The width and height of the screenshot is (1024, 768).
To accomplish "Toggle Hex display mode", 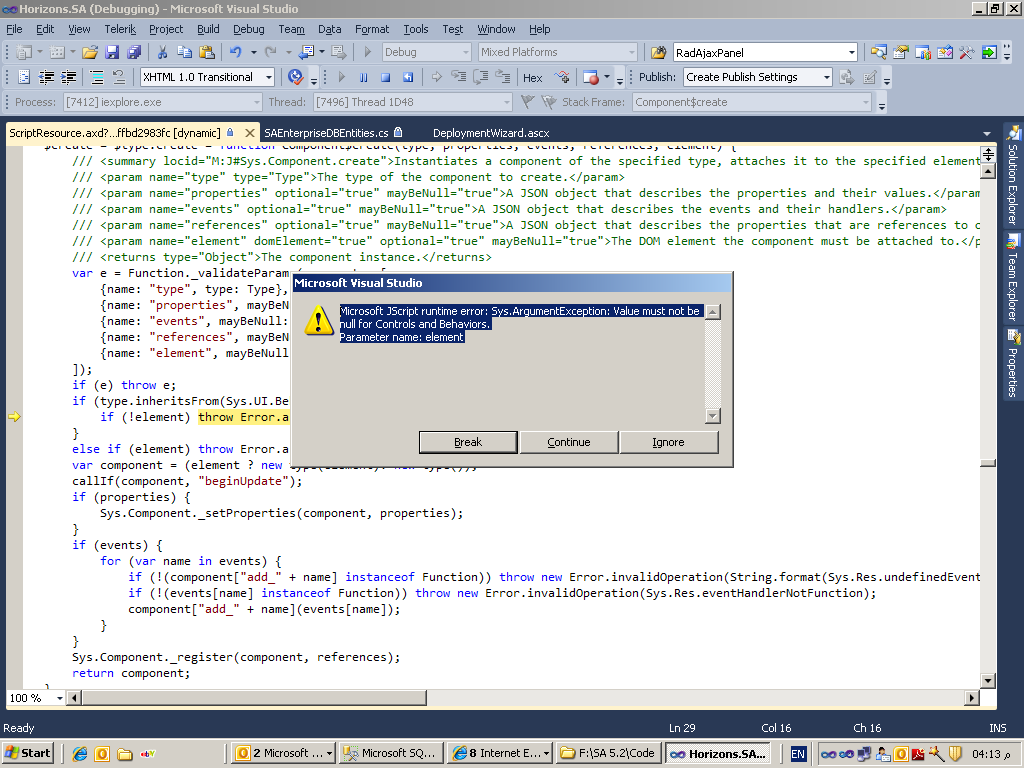I will [x=532, y=77].
